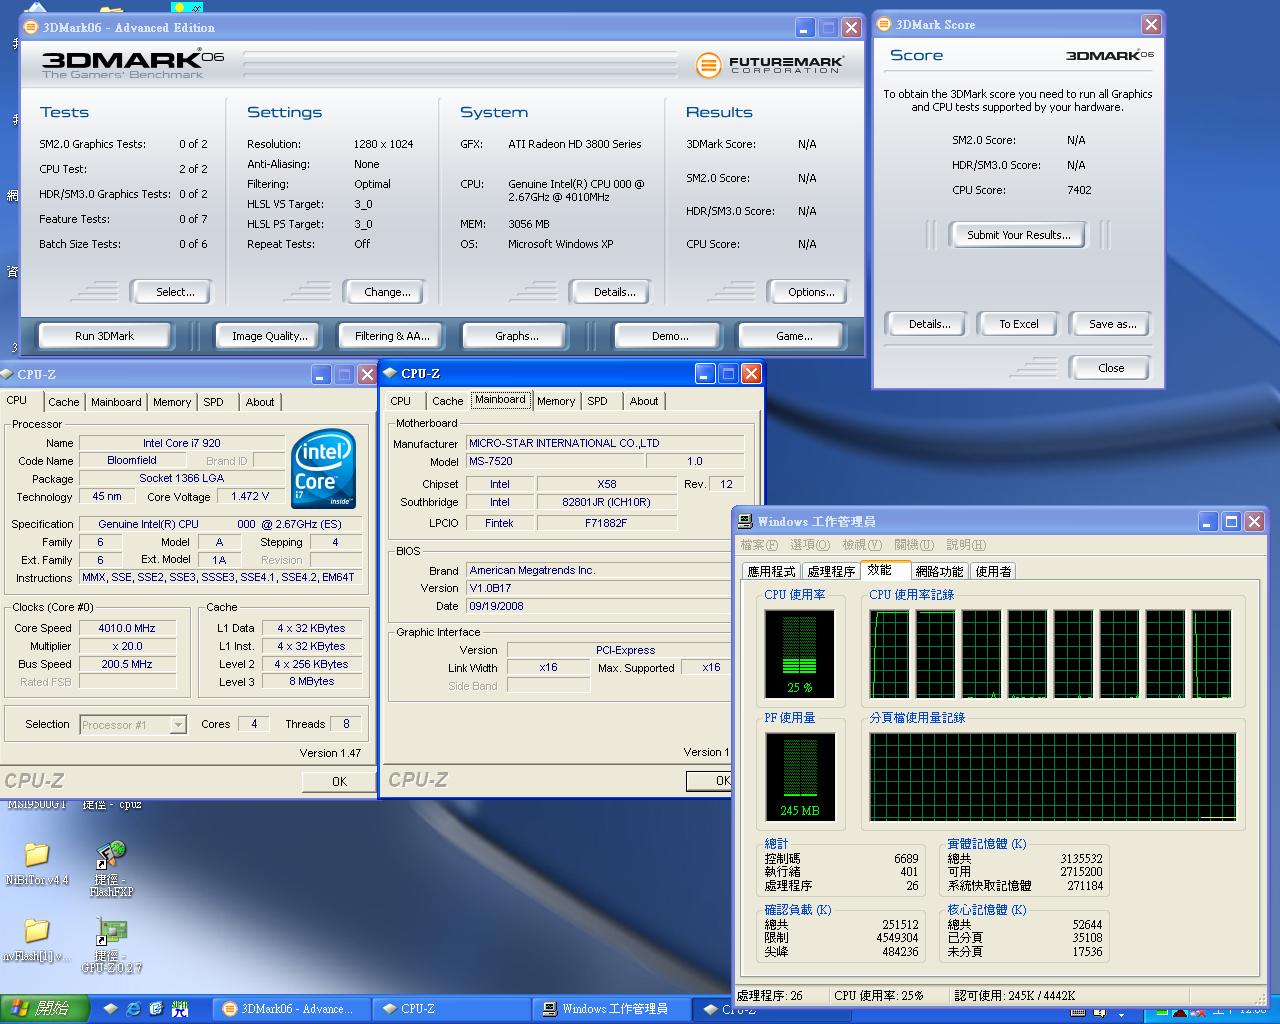Open the Memory tab in front CPU-Z window
Screen dimensions: 1280x1024
coord(556,401)
